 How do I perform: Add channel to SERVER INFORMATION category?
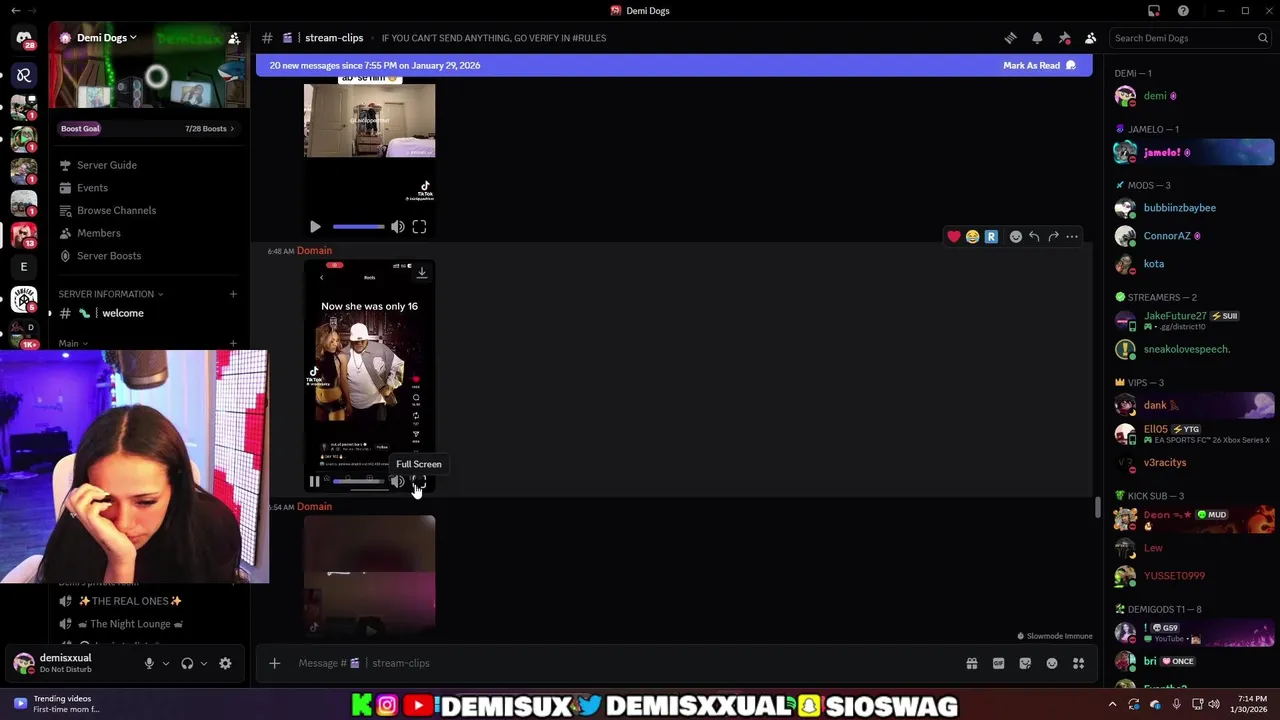tap(233, 294)
